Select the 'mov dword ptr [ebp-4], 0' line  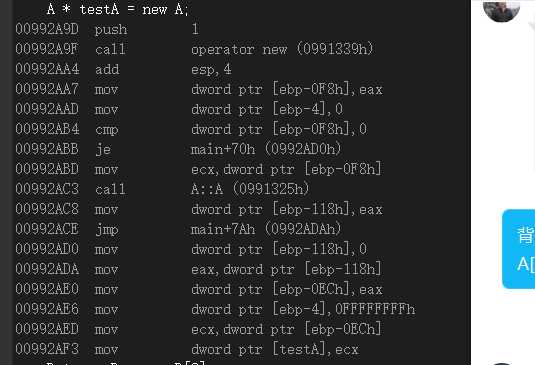pyautogui.click(x=179, y=109)
